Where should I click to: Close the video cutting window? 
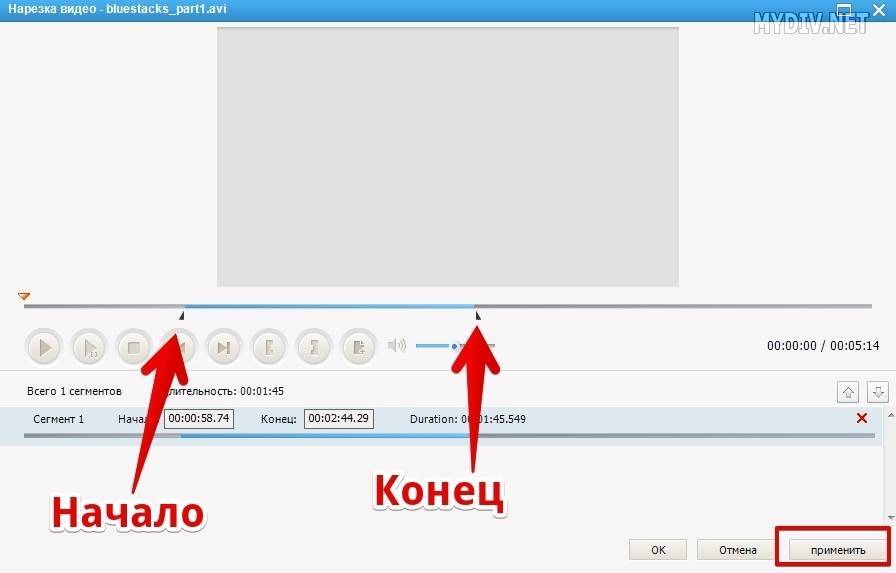click(879, 10)
